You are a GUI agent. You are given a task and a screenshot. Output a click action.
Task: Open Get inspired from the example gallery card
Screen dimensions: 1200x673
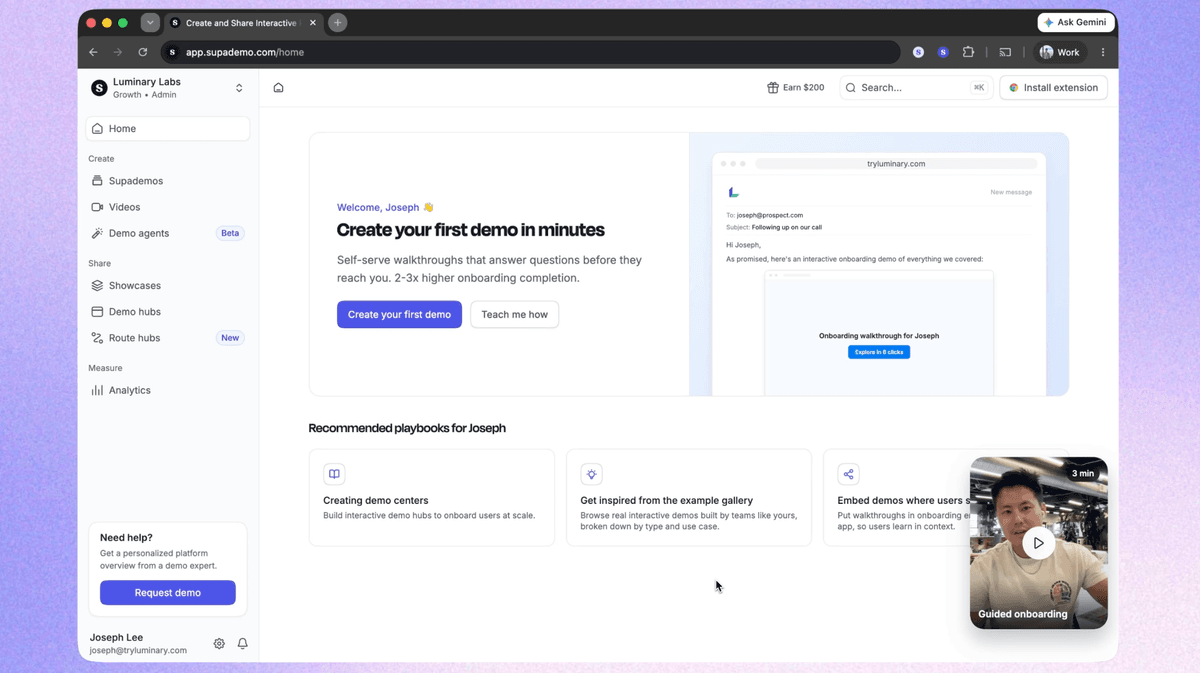[689, 497]
